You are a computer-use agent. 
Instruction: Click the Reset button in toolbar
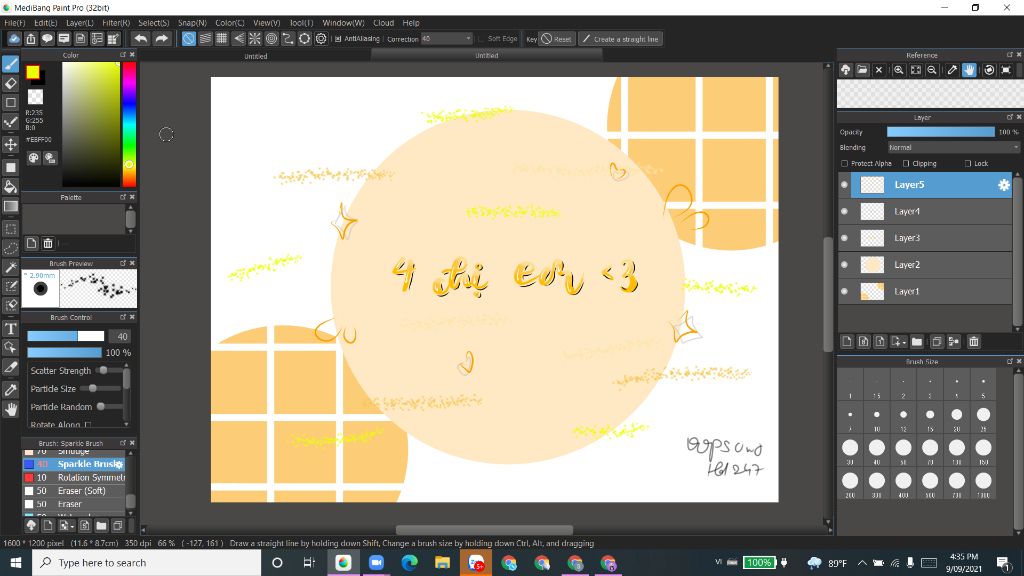tap(556, 39)
